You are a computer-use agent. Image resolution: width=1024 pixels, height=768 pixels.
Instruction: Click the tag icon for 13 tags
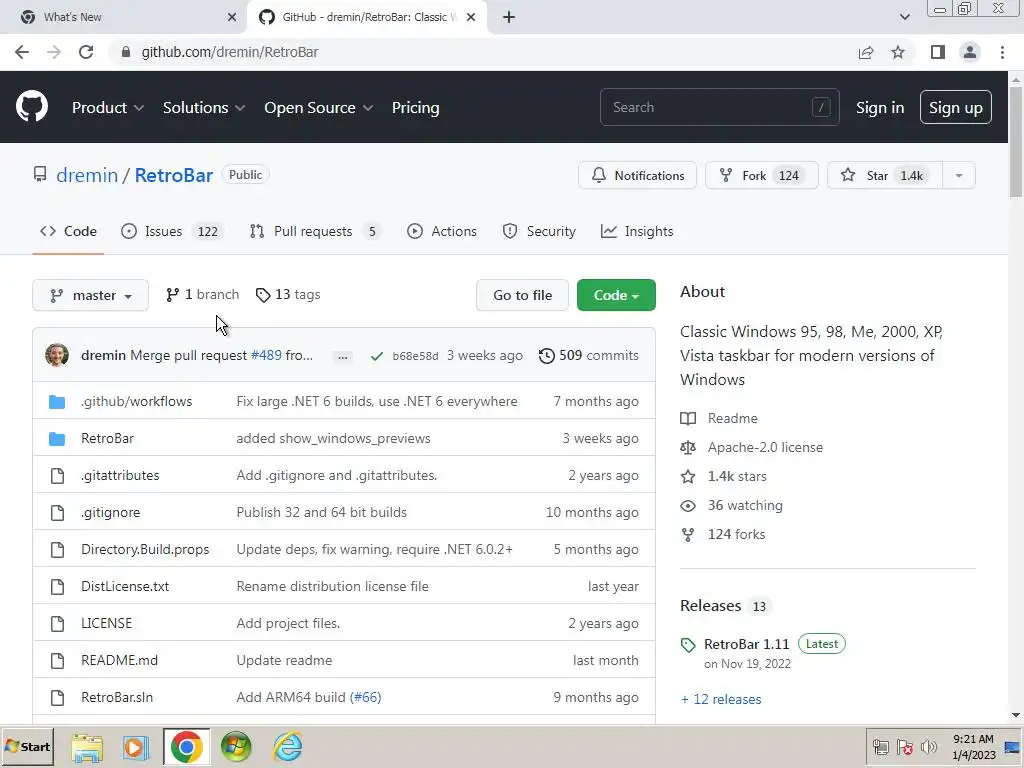(x=263, y=295)
